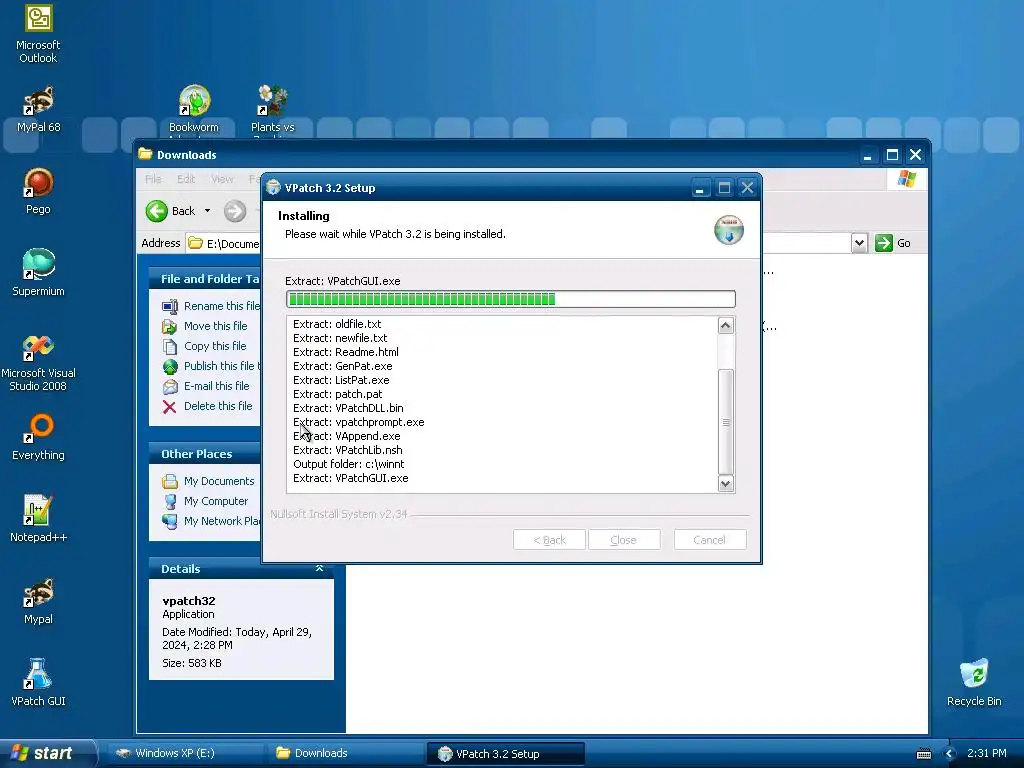1024x768 pixels.
Task: Click the install log scroll up arrow
Action: click(x=726, y=325)
